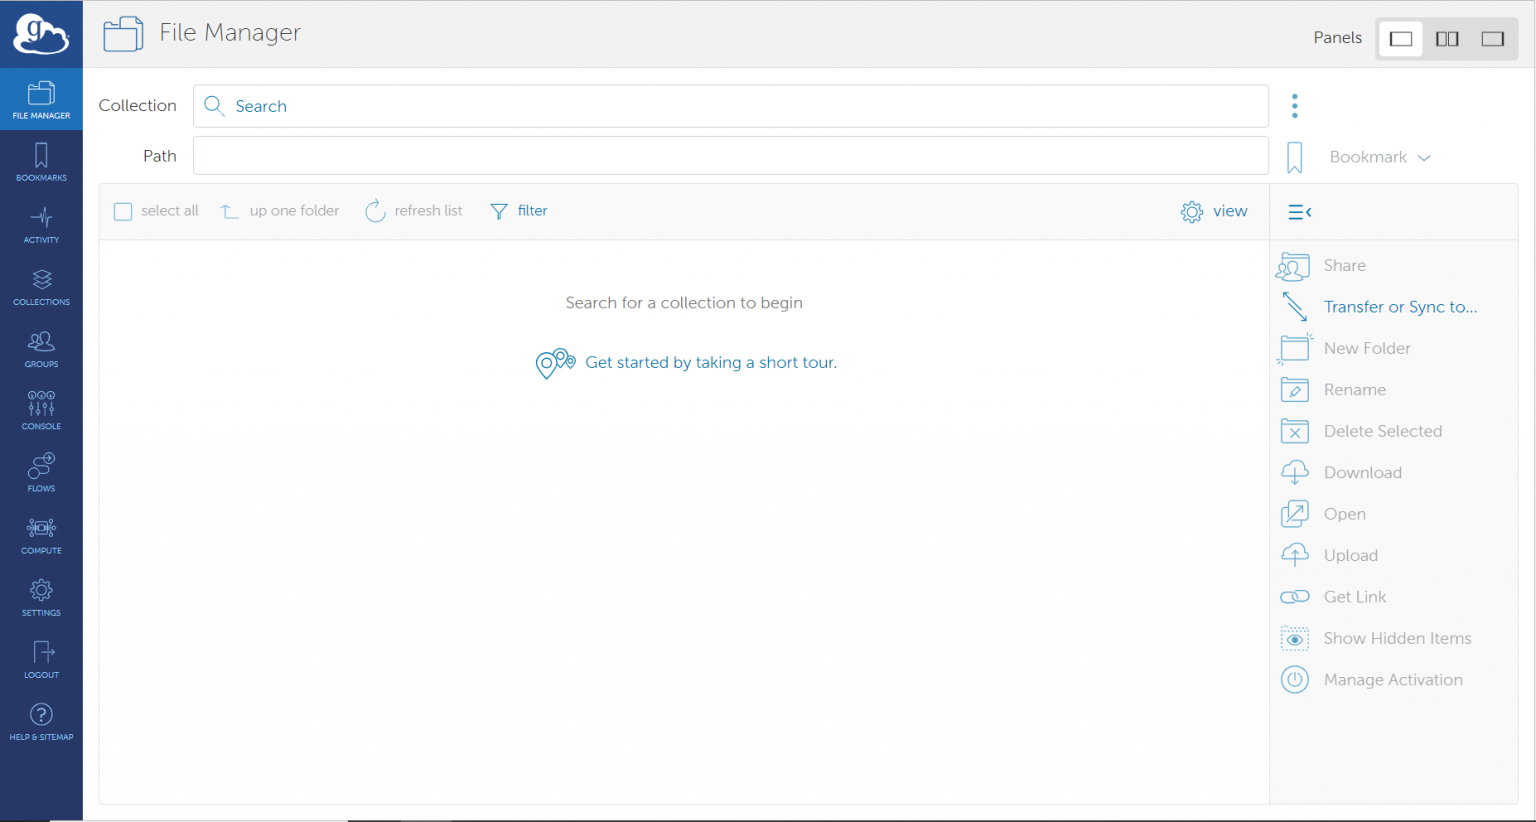Click the Globus cloud logo
The height and width of the screenshot is (822, 1536).
41,35
